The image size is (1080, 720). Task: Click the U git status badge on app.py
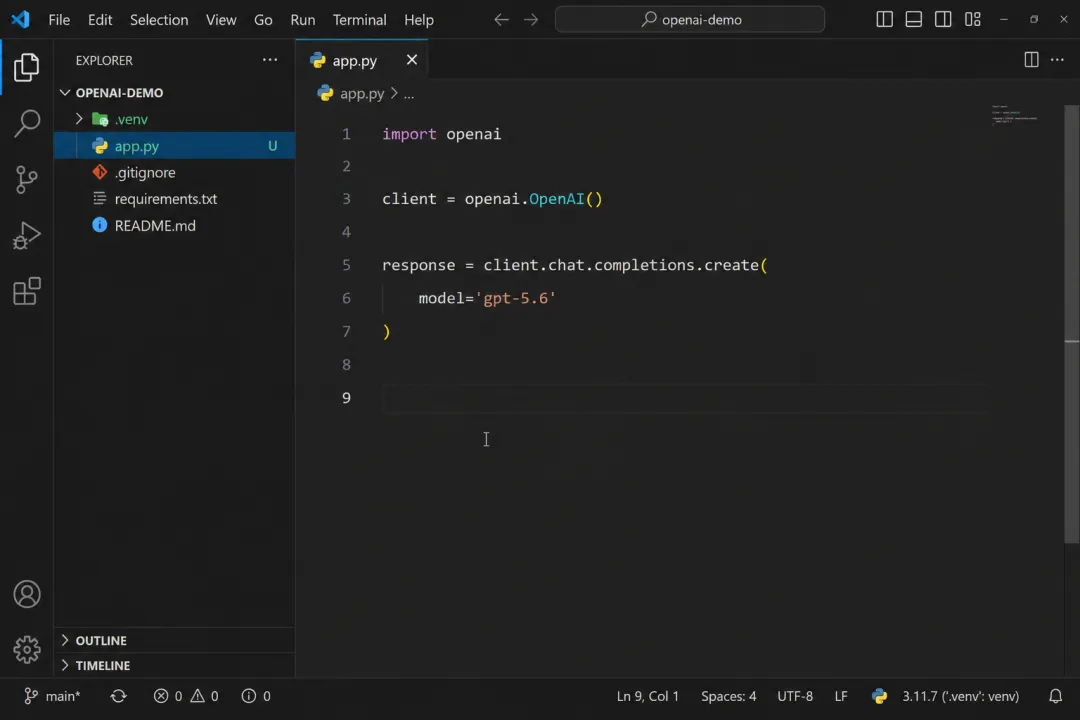[x=273, y=146]
